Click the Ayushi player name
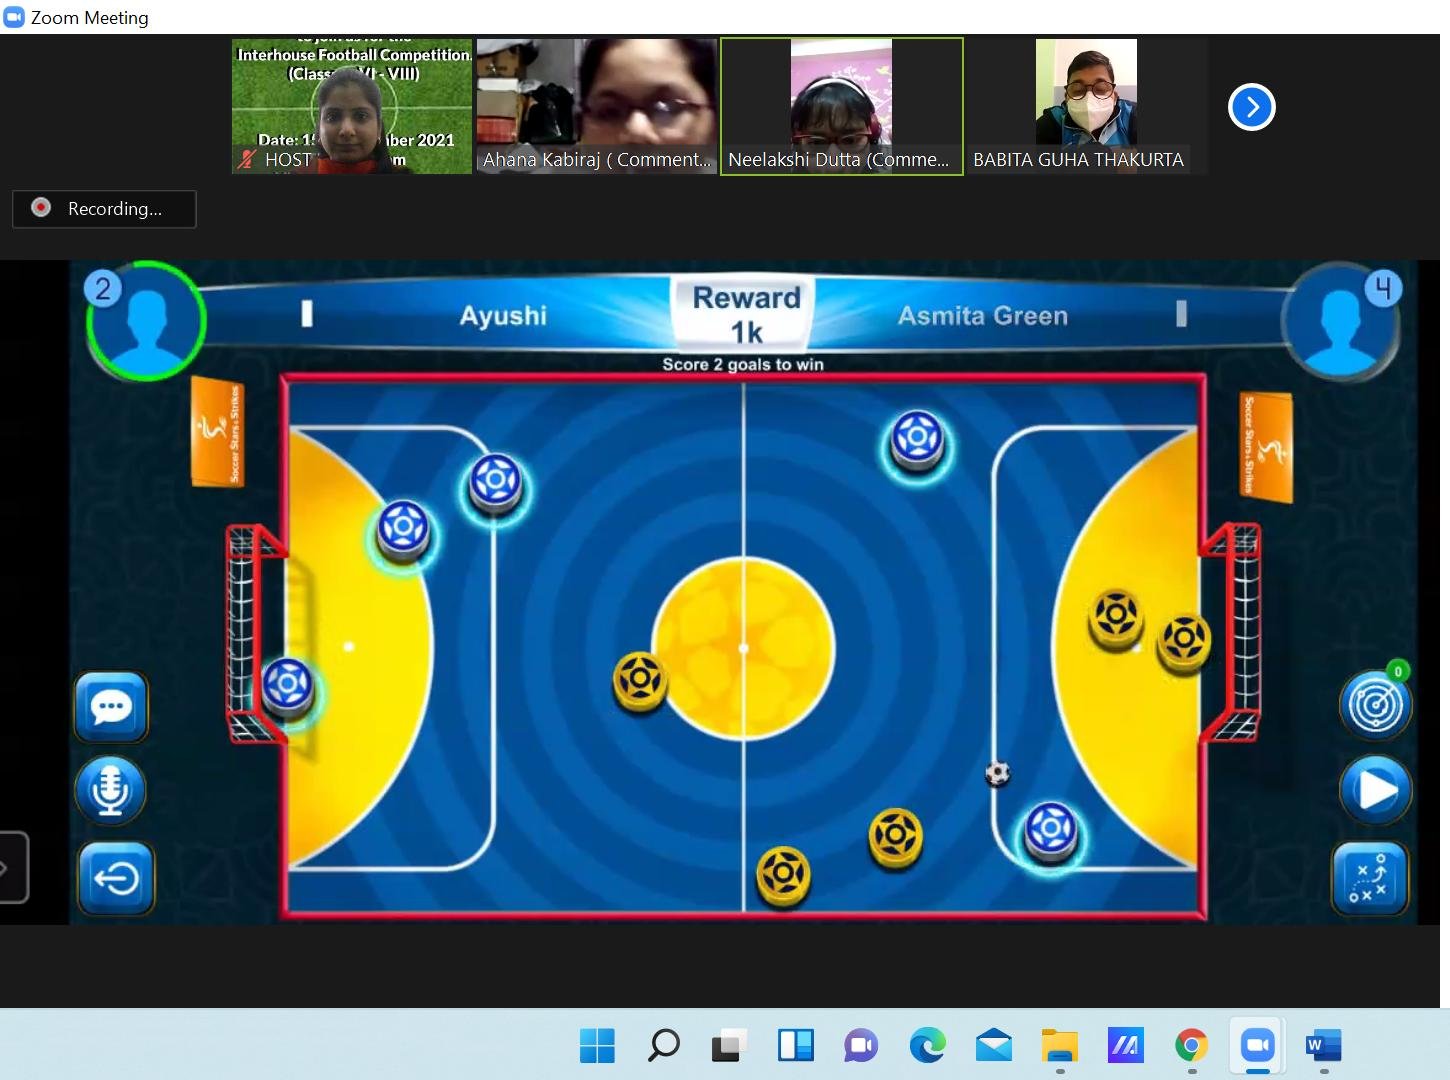This screenshot has height=1080, width=1450. coord(503,316)
